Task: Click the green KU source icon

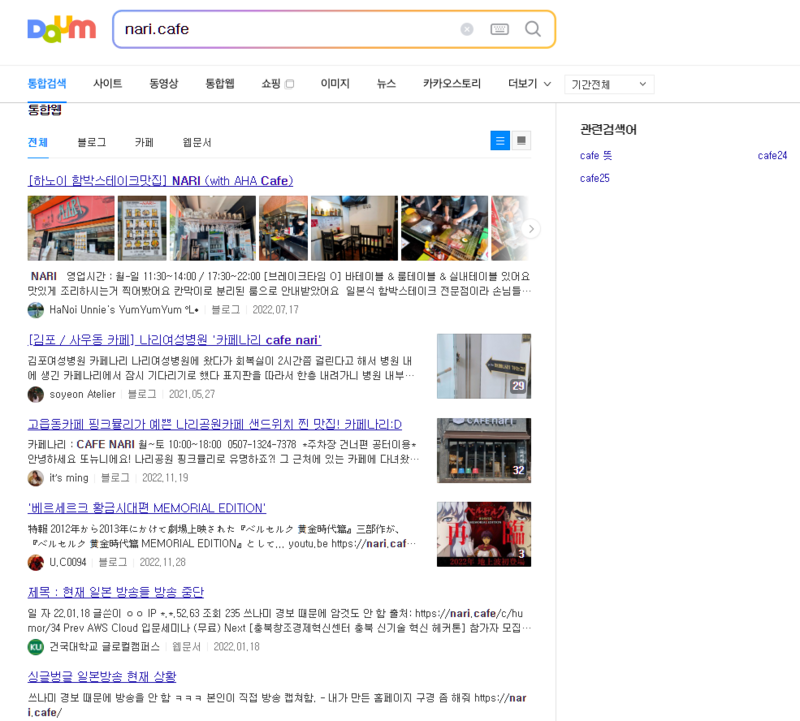Action: pos(36,647)
